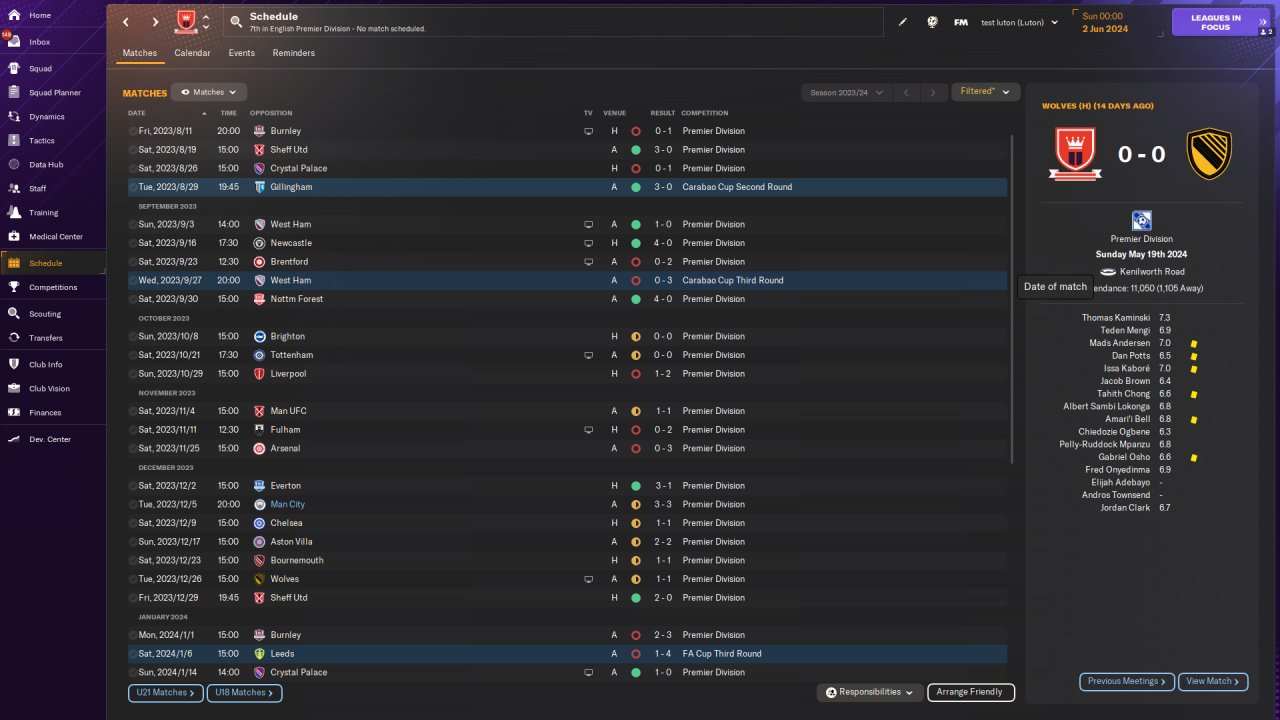Go to the previous season arrow
1280x720 pixels.
pyautogui.click(x=906, y=93)
